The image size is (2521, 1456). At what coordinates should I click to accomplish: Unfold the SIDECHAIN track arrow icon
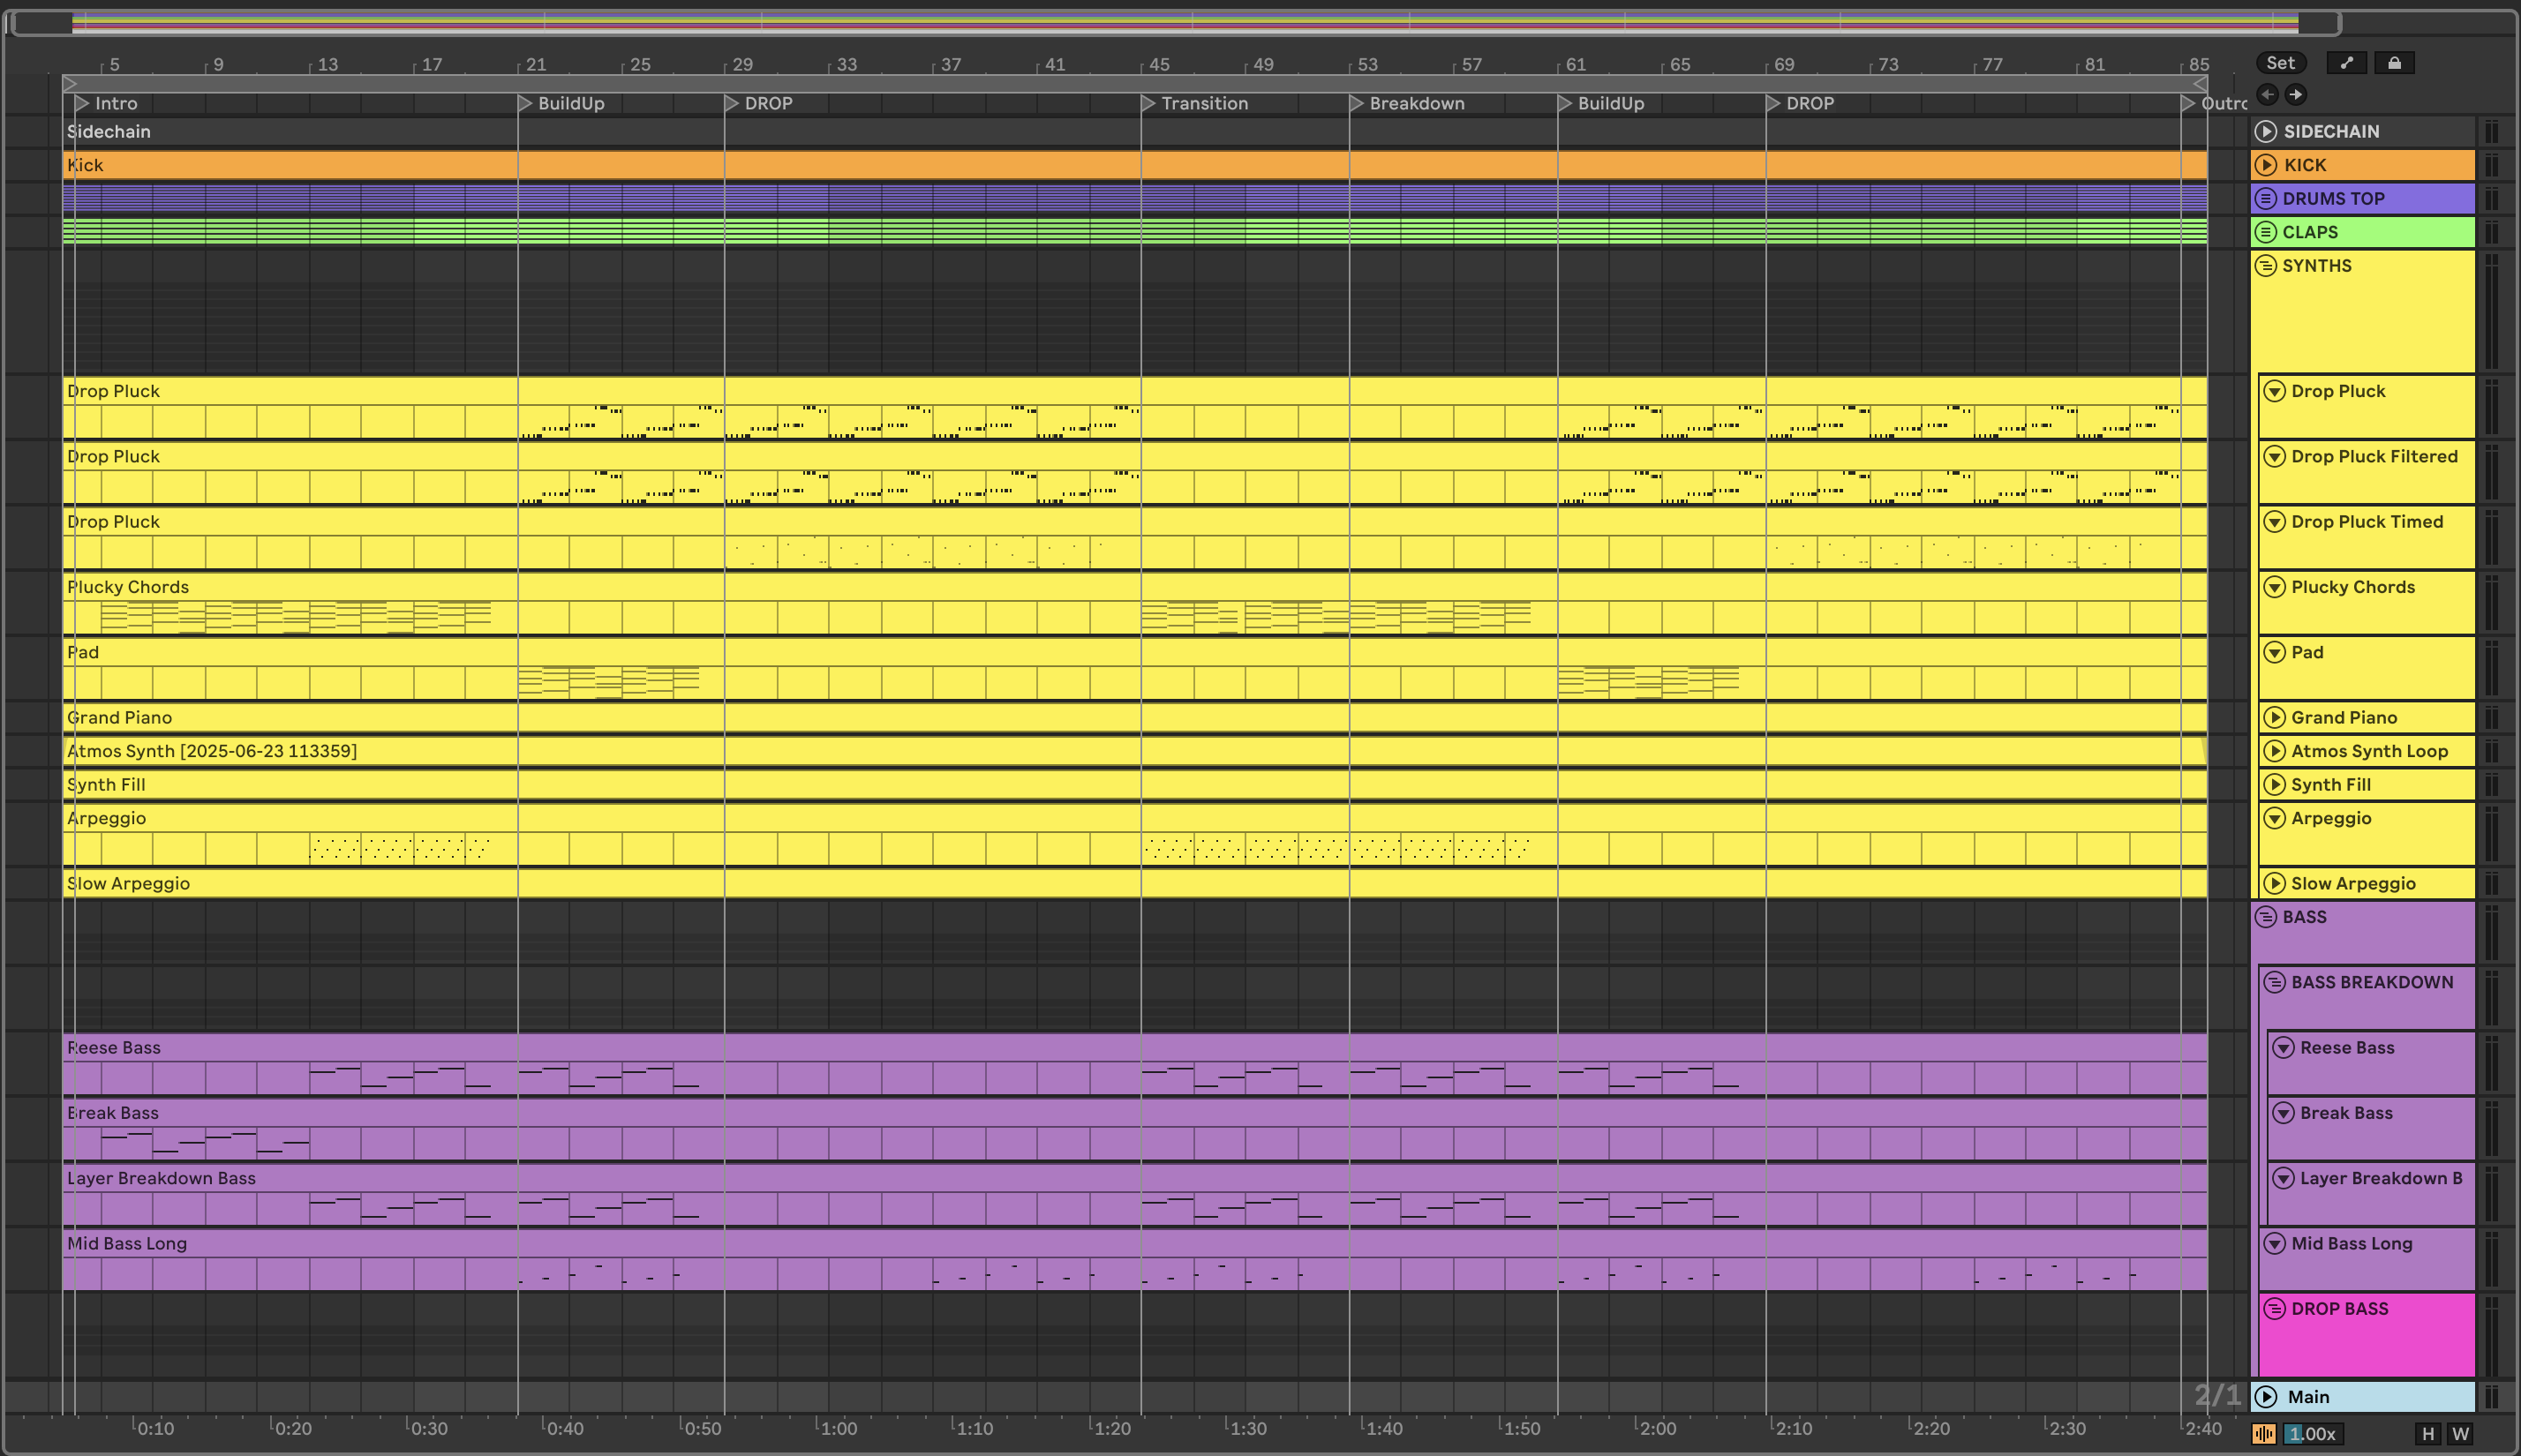tap(2266, 132)
